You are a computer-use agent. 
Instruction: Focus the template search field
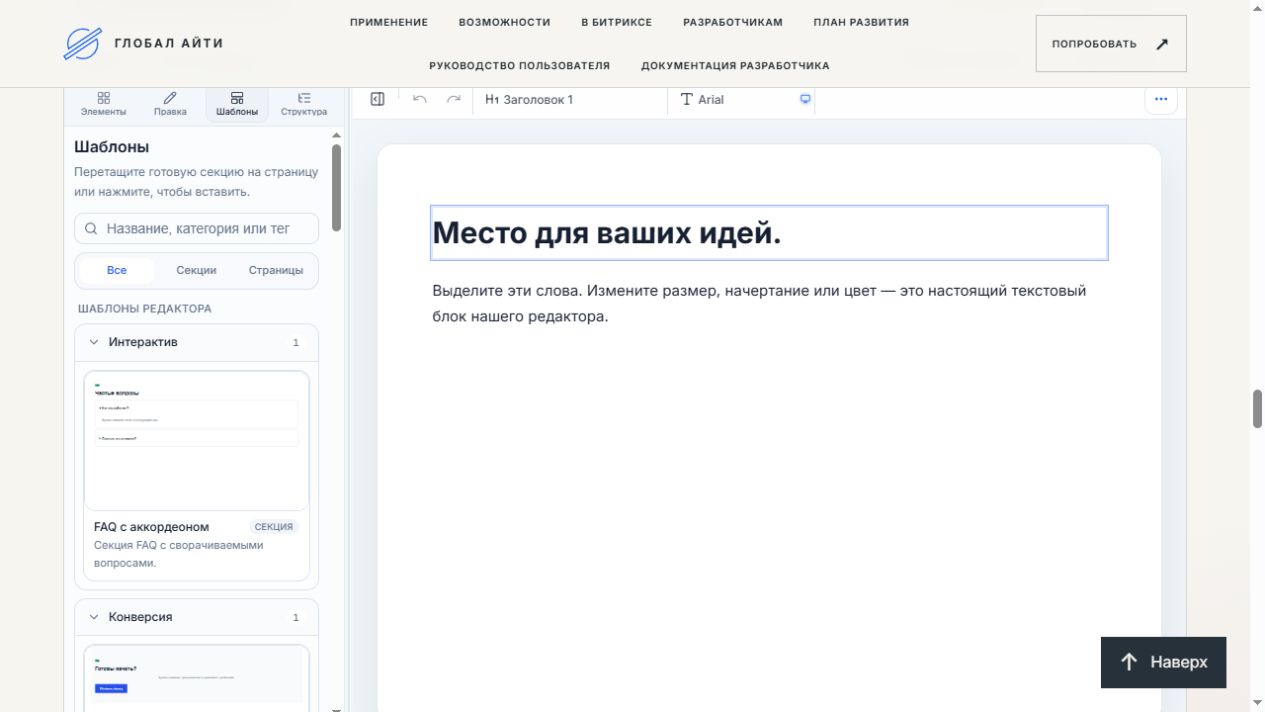pyautogui.click(x=197, y=228)
